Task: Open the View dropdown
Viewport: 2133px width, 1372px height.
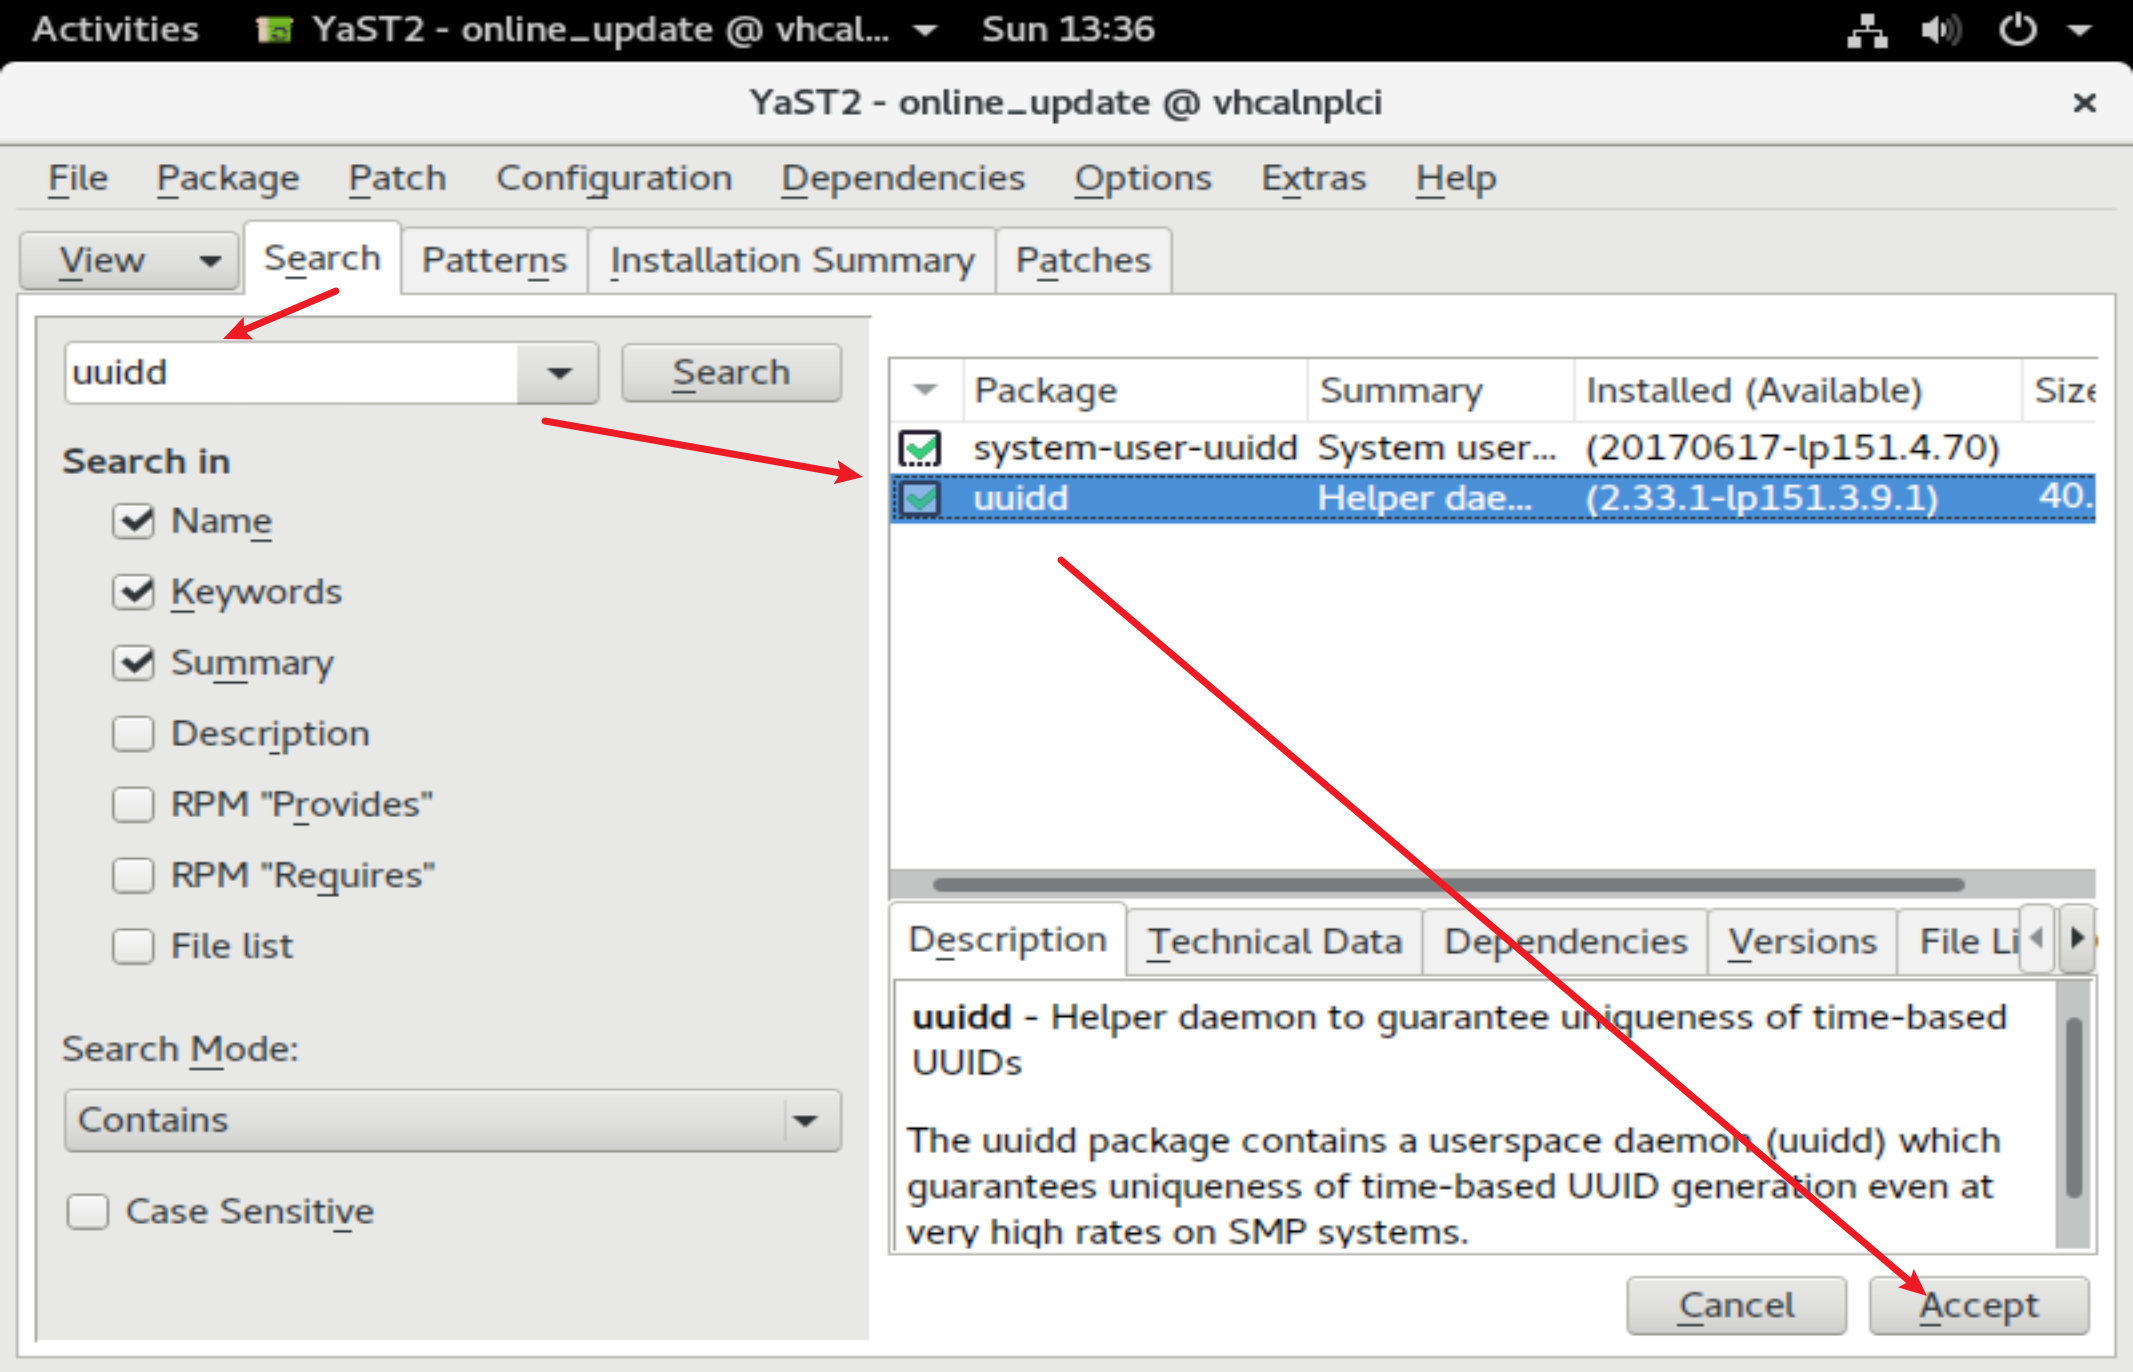Action: click(x=129, y=261)
